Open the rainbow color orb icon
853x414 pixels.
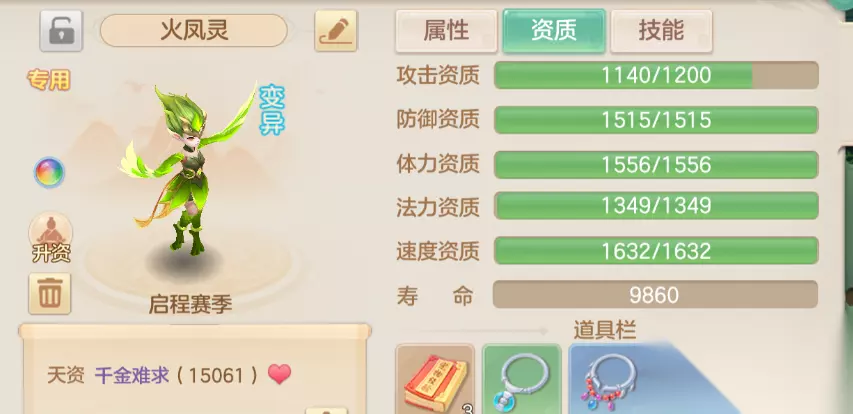tap(50, 172)
